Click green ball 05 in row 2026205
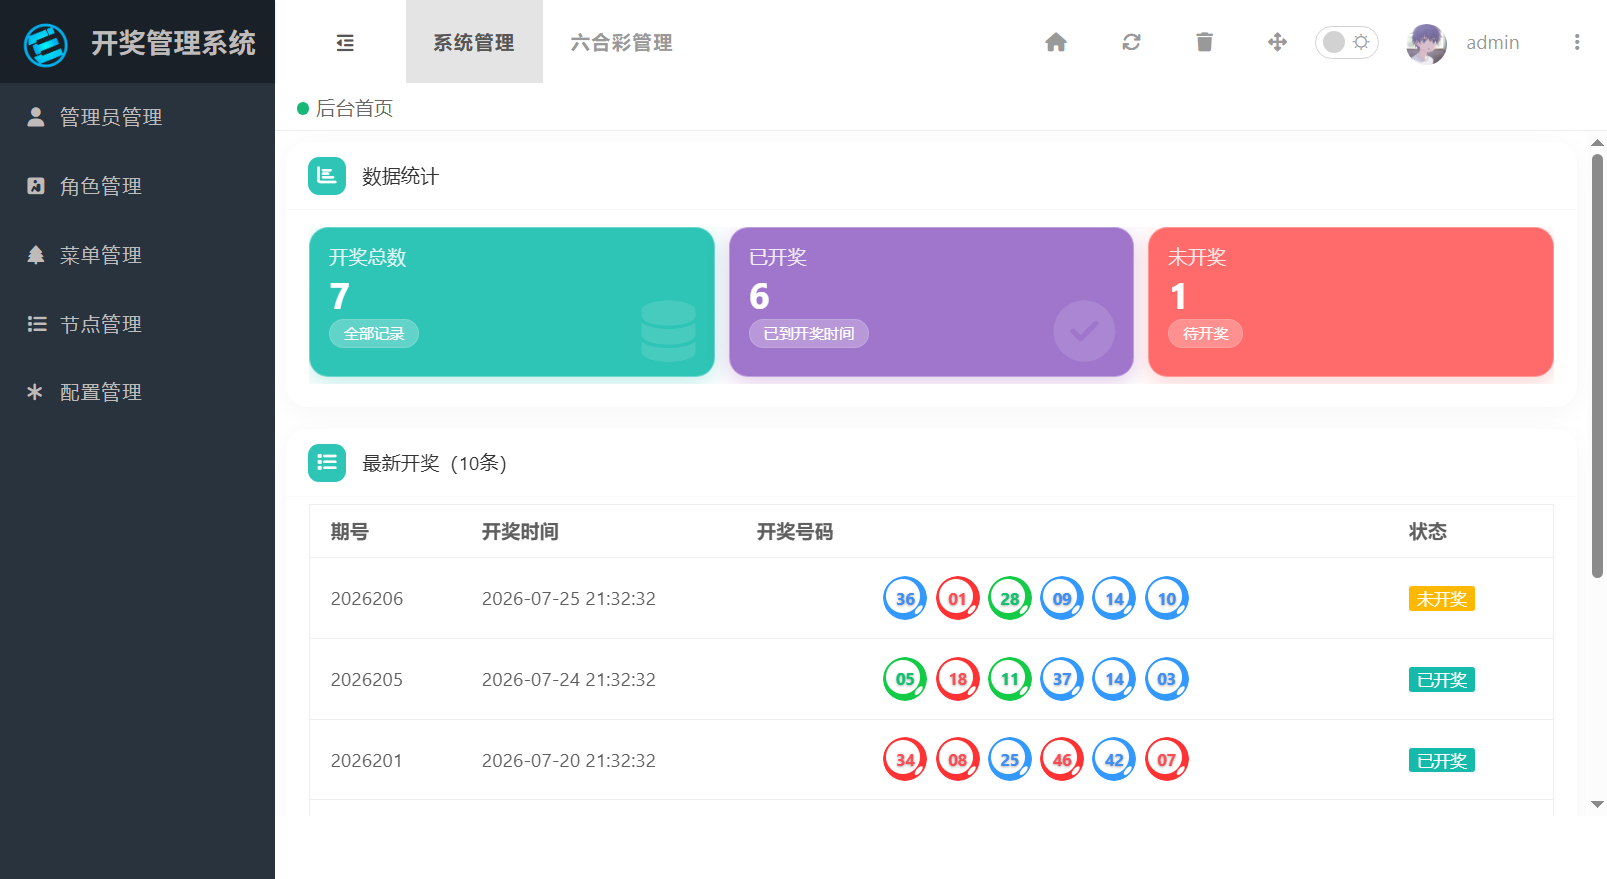1607x879 pixels. tap(905, 679)
